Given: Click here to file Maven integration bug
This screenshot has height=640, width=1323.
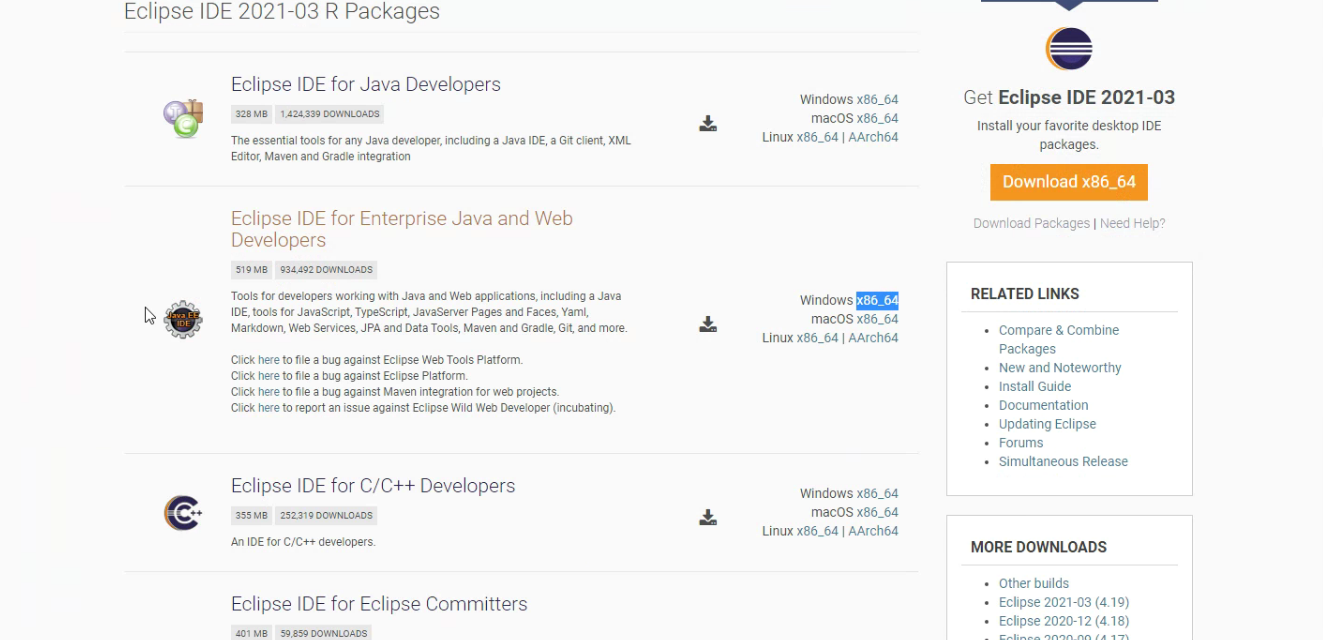Looking at the screenshot, I should click(269, 392).
